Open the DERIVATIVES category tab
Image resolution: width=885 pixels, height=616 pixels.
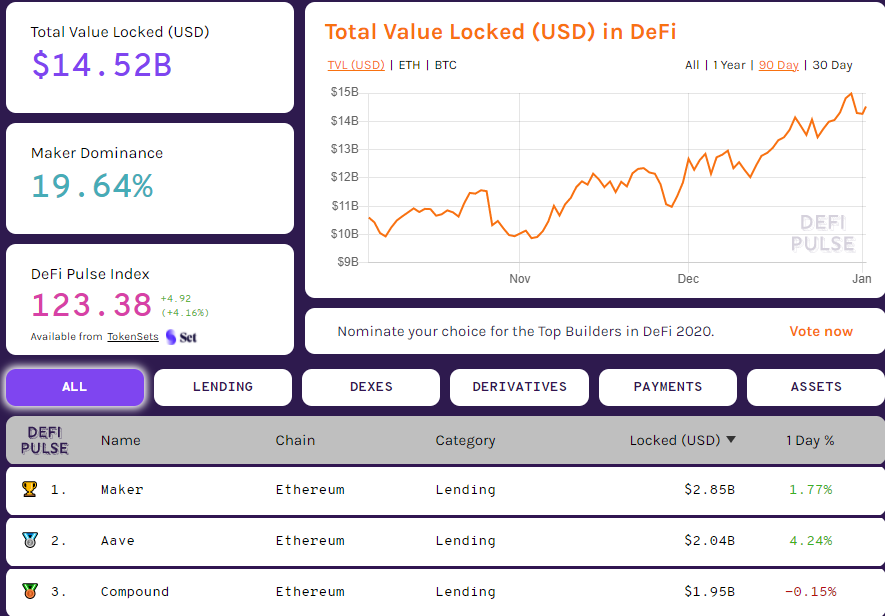[x=519, y=386]
